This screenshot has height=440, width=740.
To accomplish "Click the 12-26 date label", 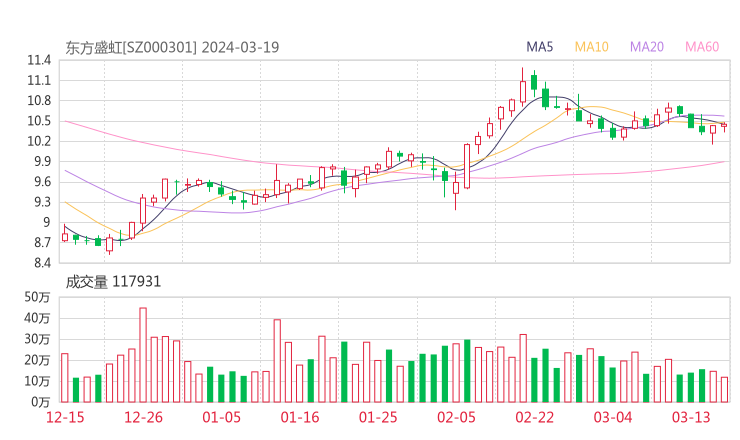I will (x=143, y=417).
